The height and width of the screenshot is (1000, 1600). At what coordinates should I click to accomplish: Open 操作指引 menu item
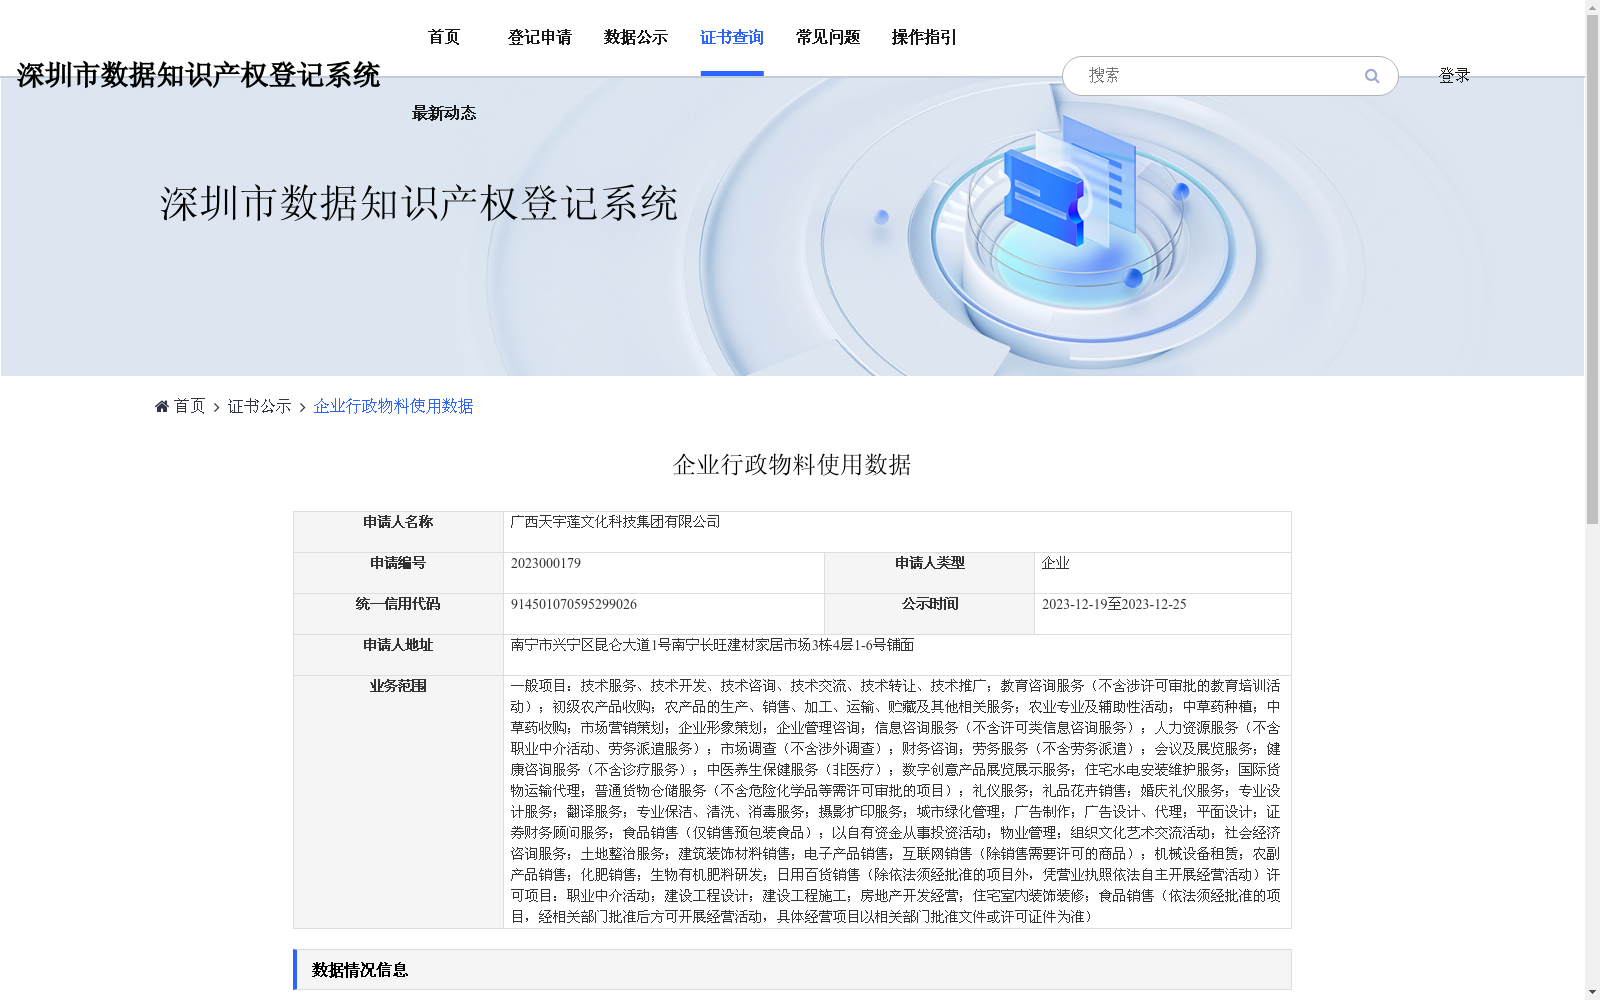point(924,37)
